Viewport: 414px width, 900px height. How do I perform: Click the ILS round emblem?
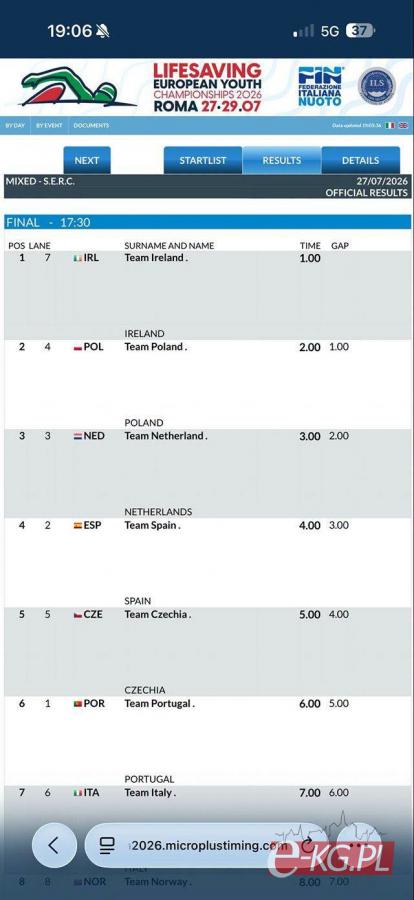tap(377, 87)
